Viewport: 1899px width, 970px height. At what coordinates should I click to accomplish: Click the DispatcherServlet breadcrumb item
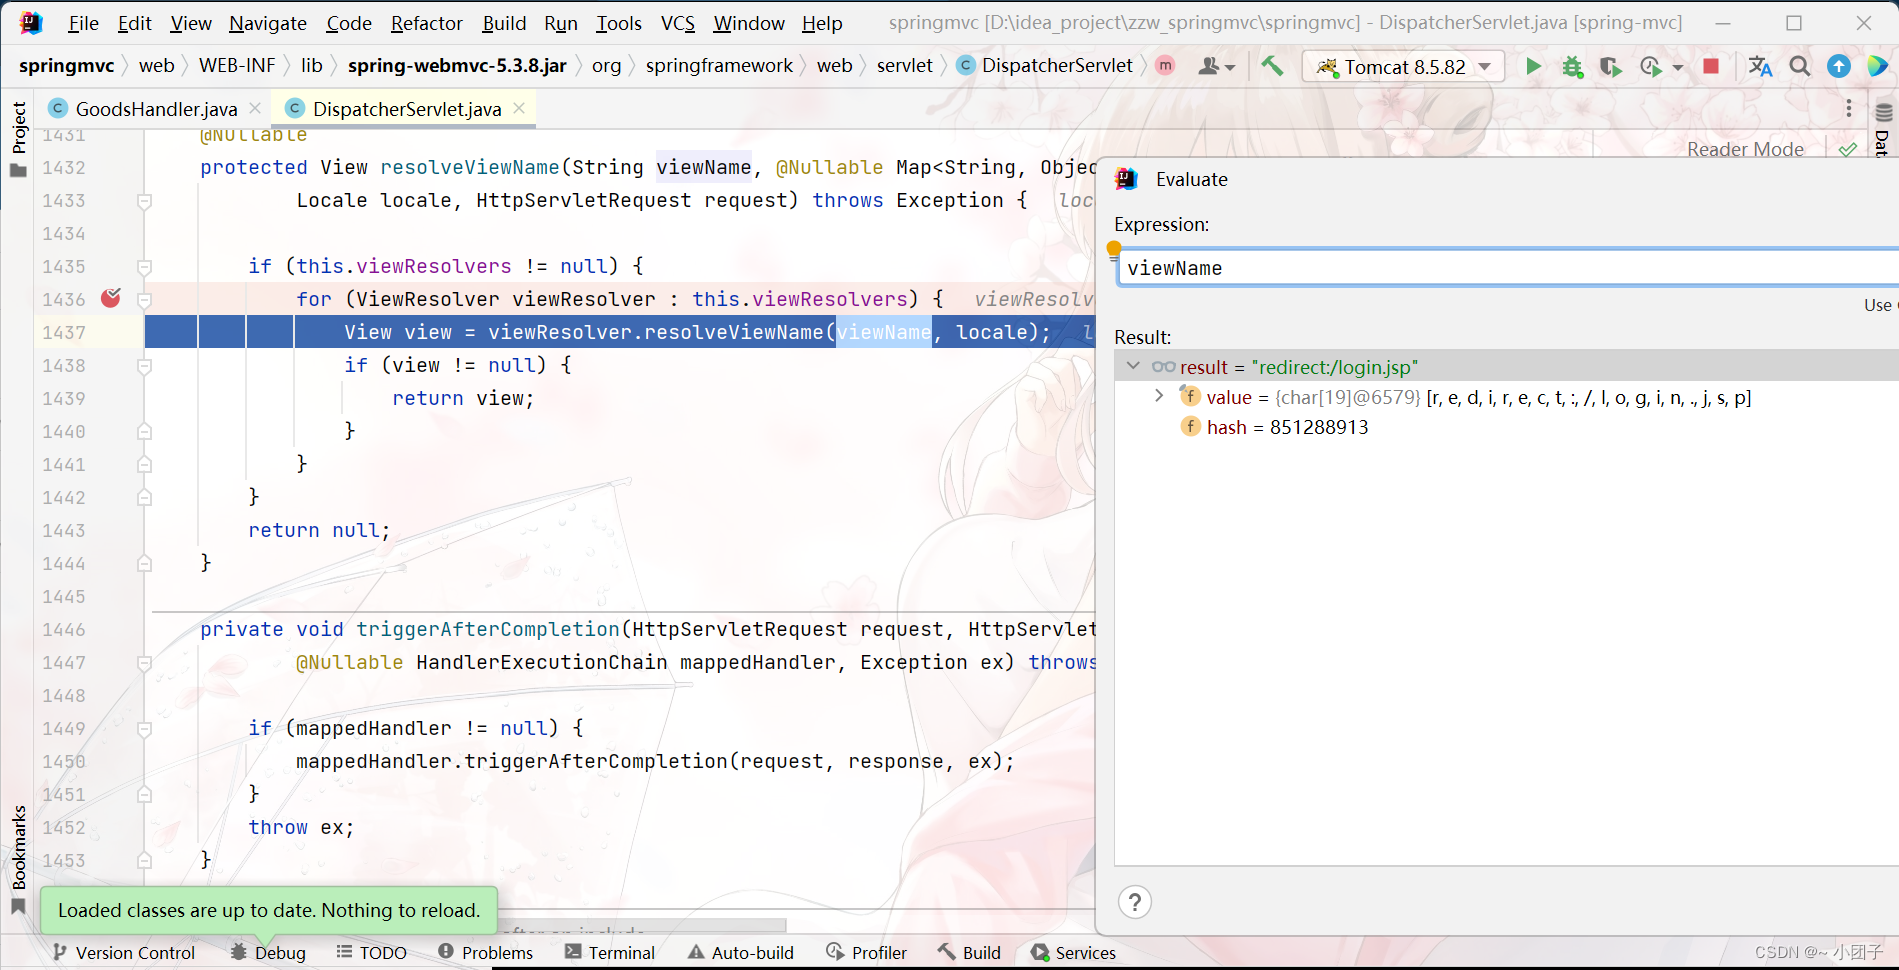pyautogui.click(x=1045, y=65)
